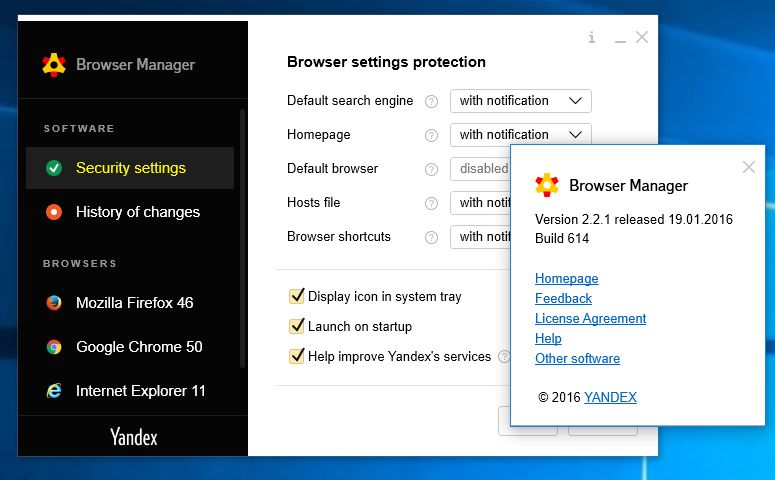Image resolution: width=775 pixels, height=480 pixels.
Task: Click the Browser Manager title in About popup
Action: click(628, 186)
